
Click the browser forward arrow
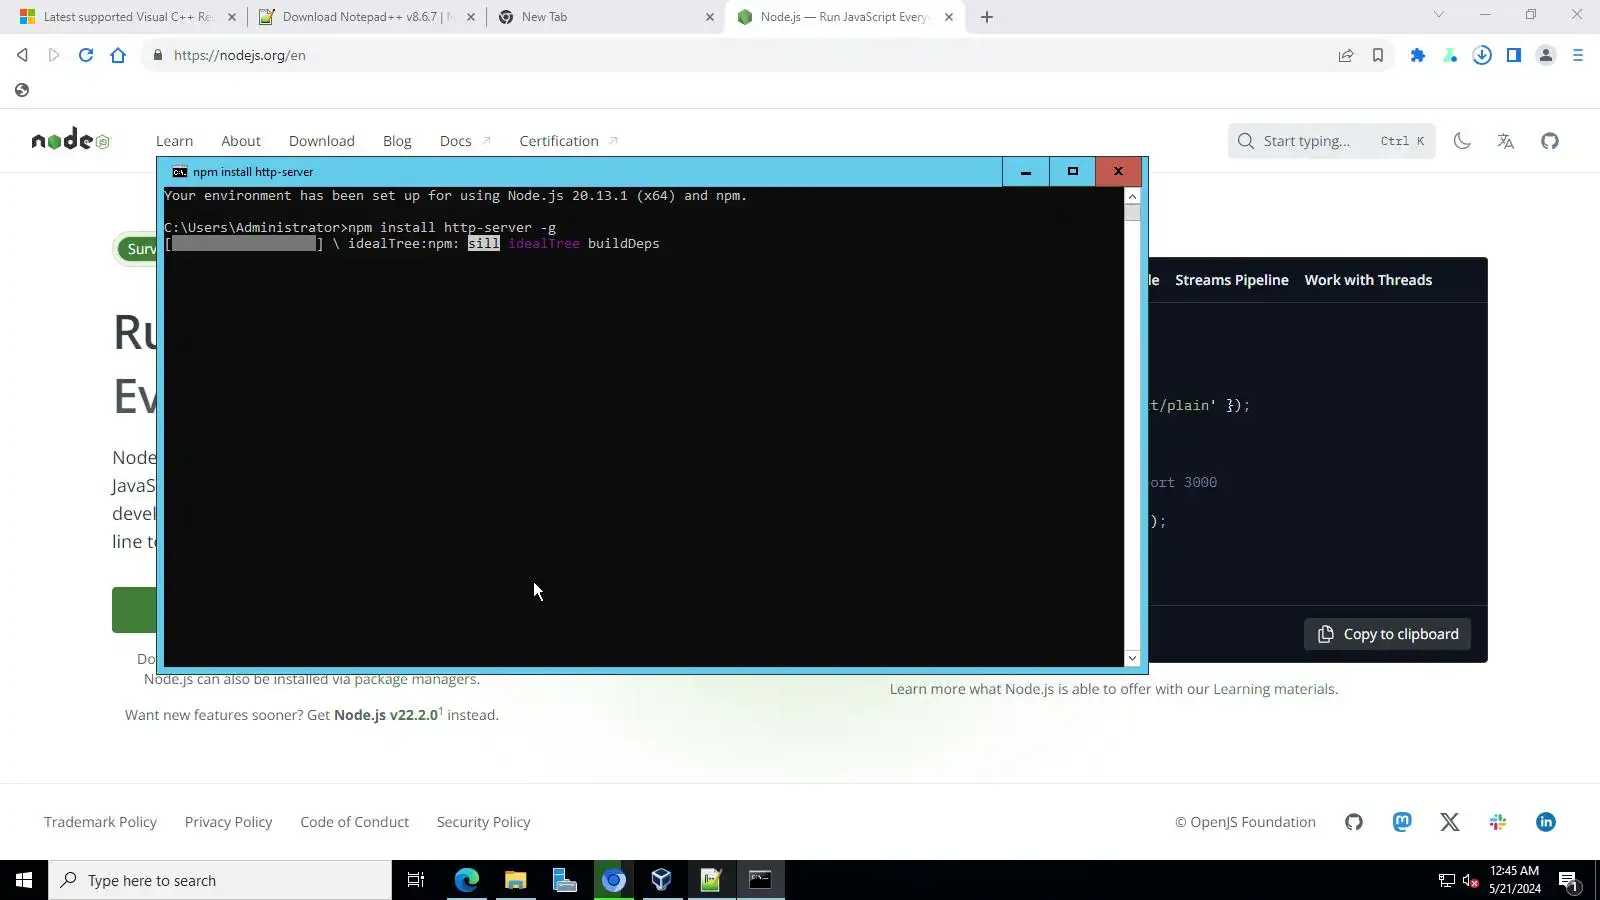[54, 55]
